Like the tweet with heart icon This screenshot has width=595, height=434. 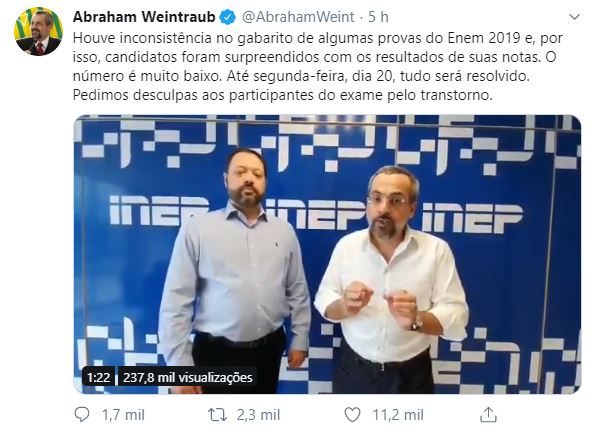352,415
